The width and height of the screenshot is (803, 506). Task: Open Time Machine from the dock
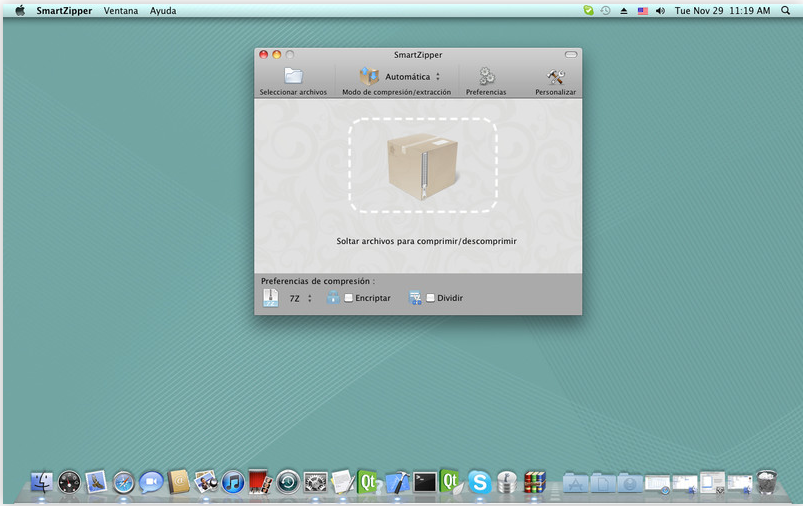pos(288,482)
